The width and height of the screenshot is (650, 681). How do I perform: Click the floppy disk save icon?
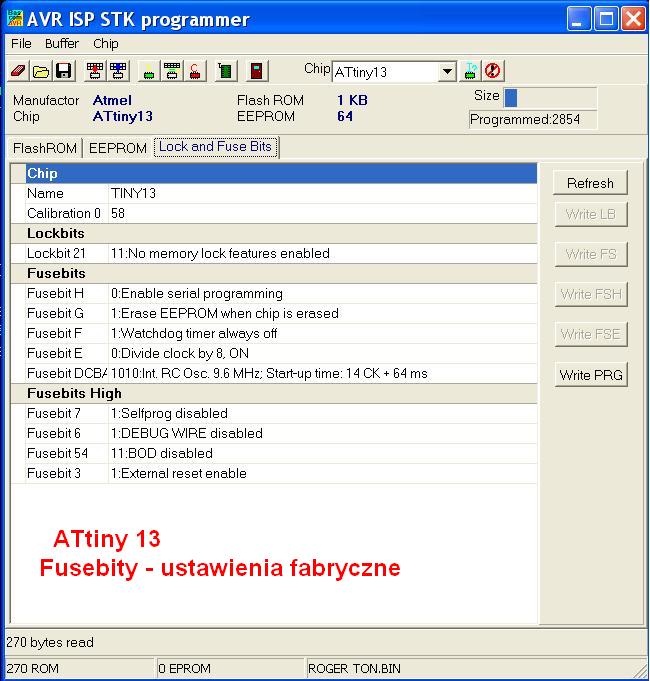[64, 70]
